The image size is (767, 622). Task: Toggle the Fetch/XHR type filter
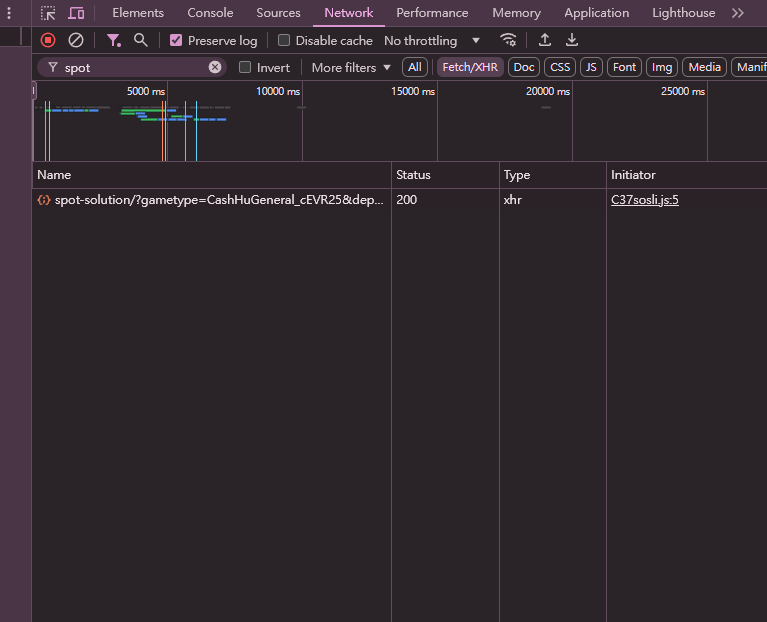pos(470,67)
